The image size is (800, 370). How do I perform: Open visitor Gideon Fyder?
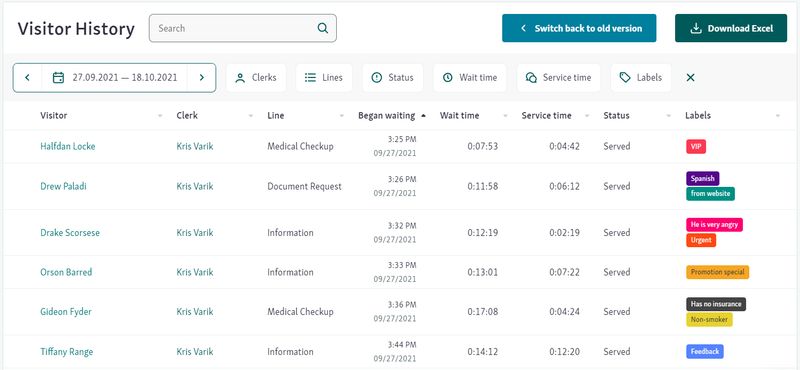point(66,312)
